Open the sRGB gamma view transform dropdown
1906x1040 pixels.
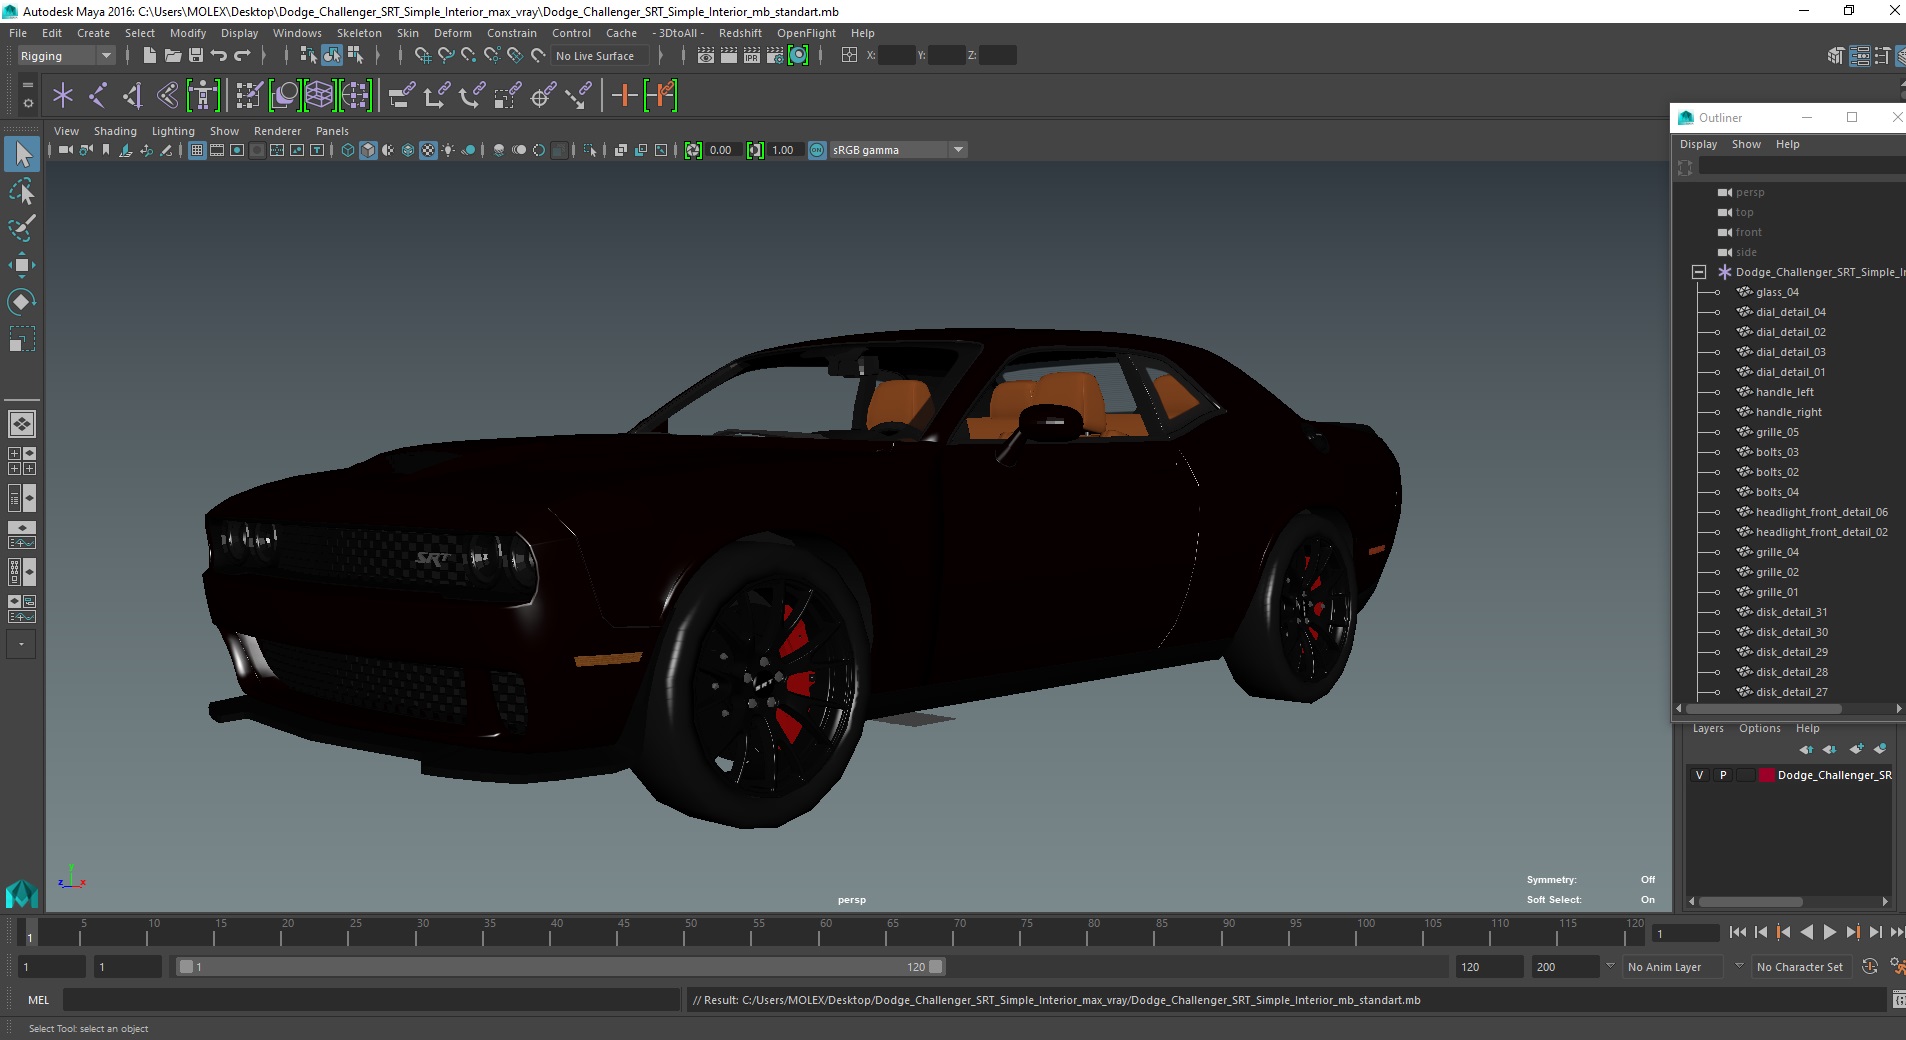[x=898, y=150]
